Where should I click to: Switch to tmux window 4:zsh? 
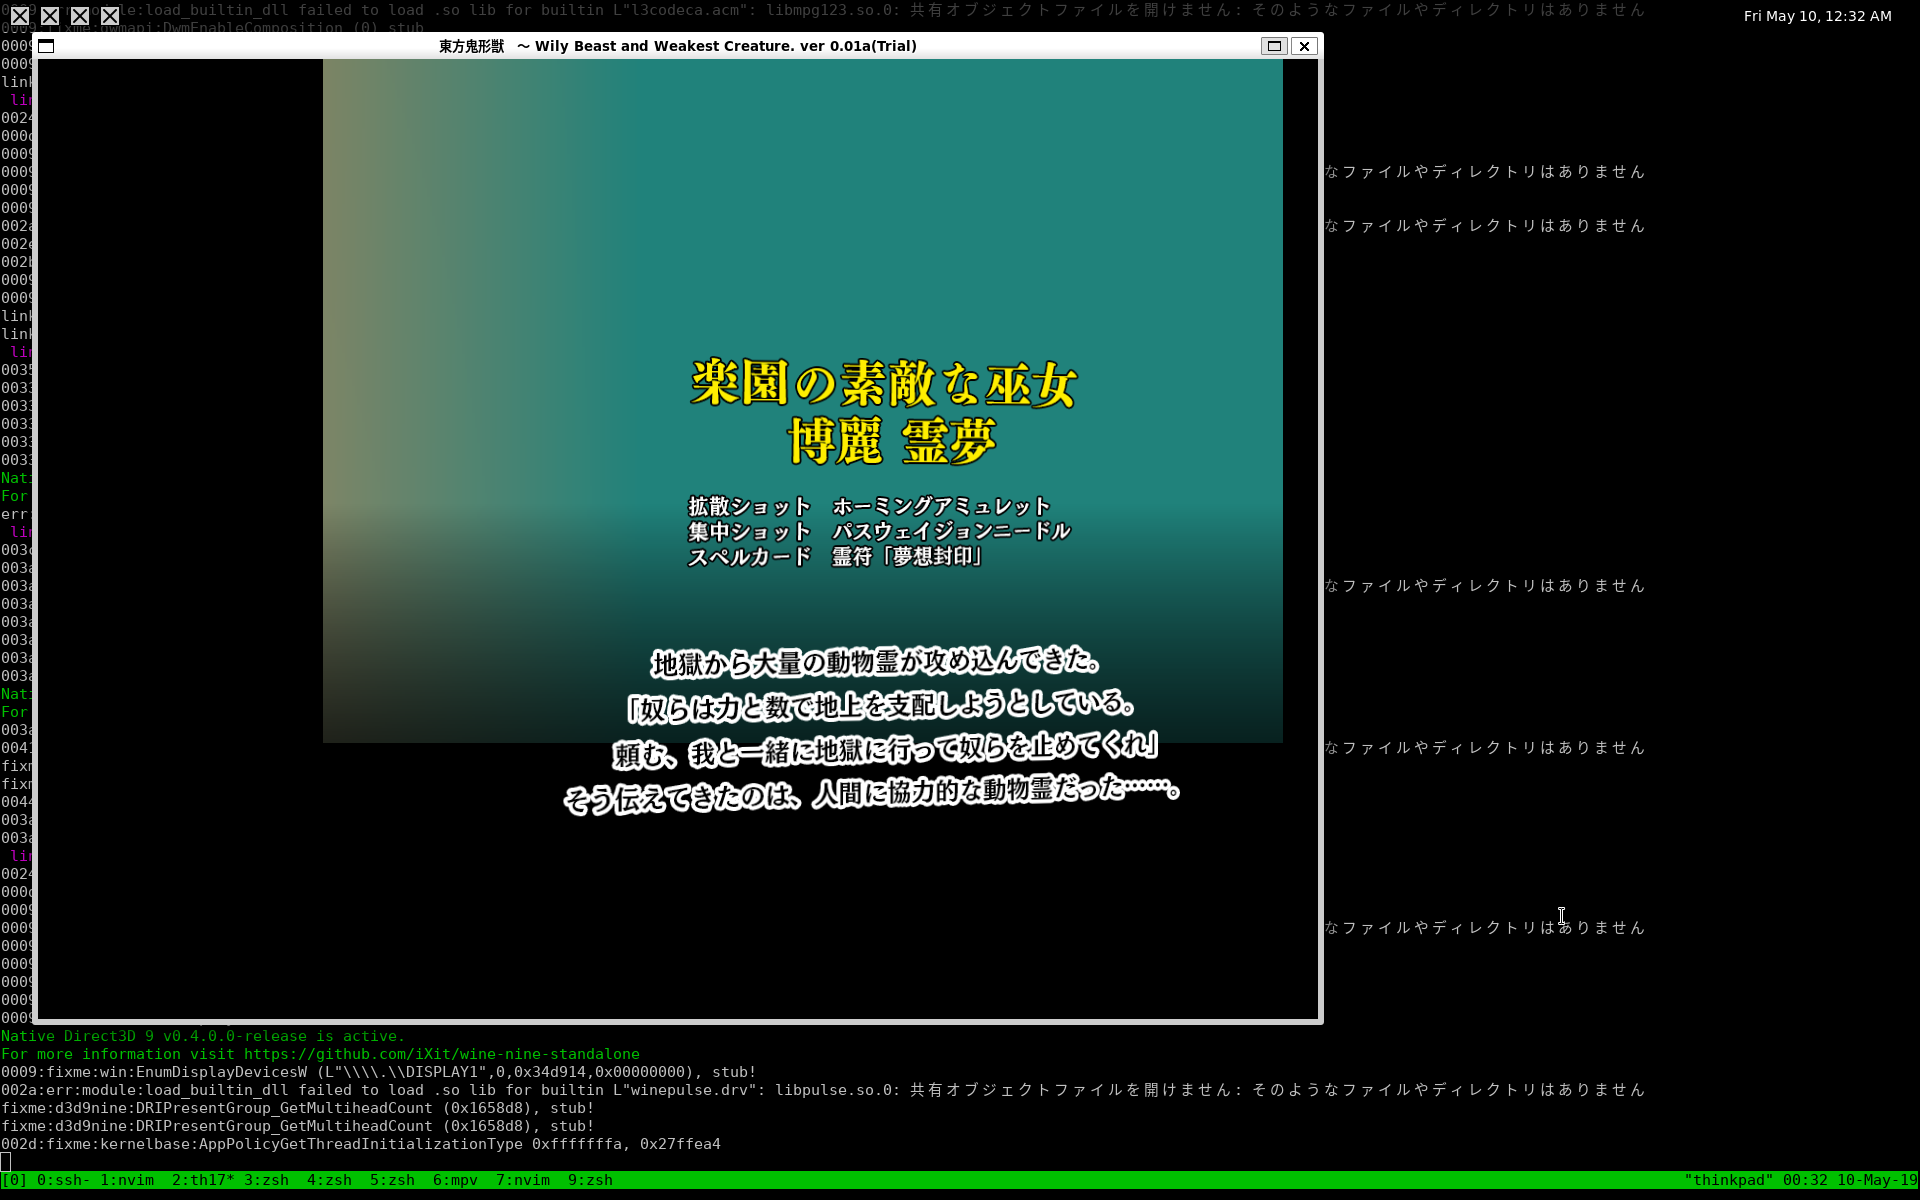click(329, 1180)
